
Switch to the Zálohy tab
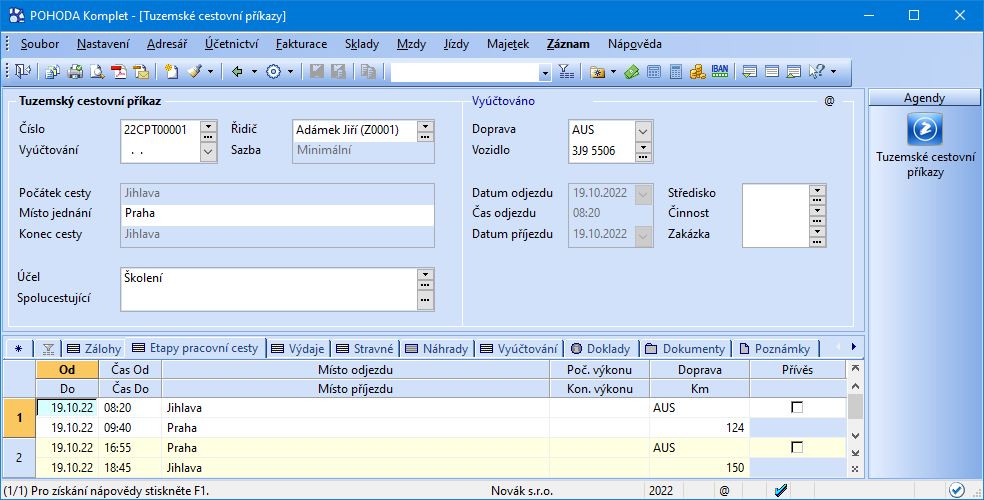point(96,348)
